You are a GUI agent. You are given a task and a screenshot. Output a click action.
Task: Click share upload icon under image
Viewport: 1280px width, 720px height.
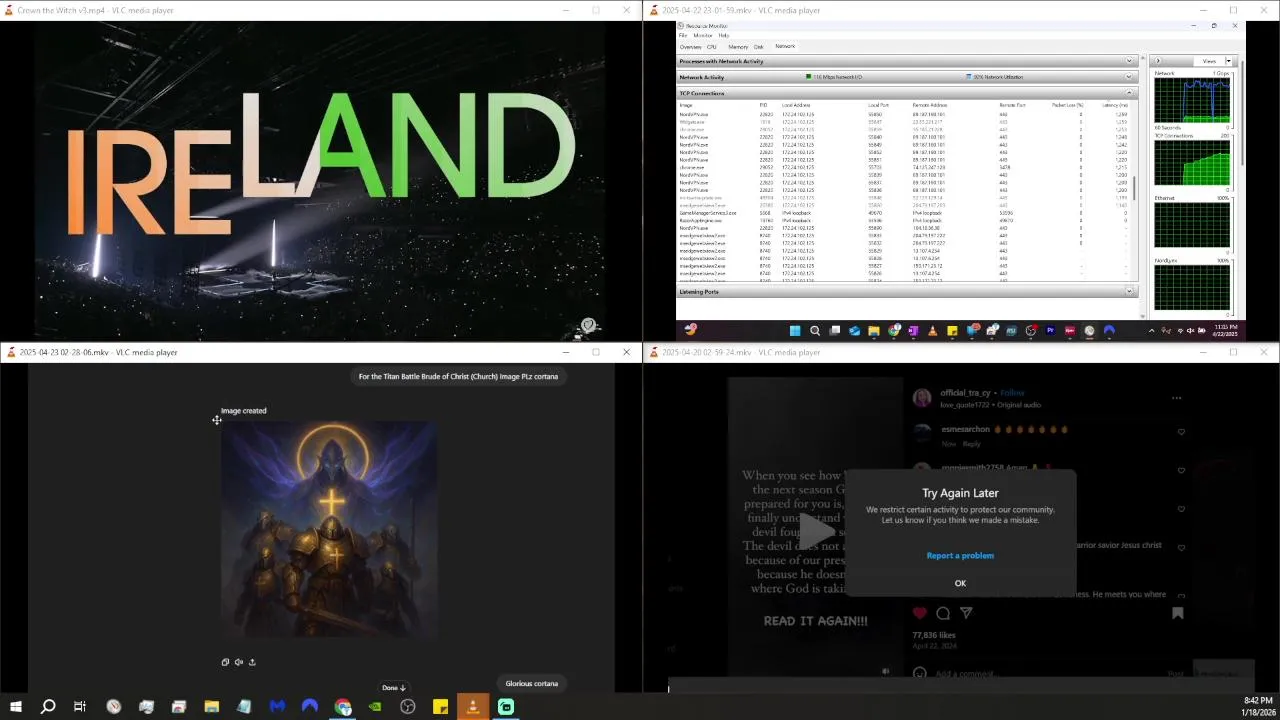pos(252,662)
